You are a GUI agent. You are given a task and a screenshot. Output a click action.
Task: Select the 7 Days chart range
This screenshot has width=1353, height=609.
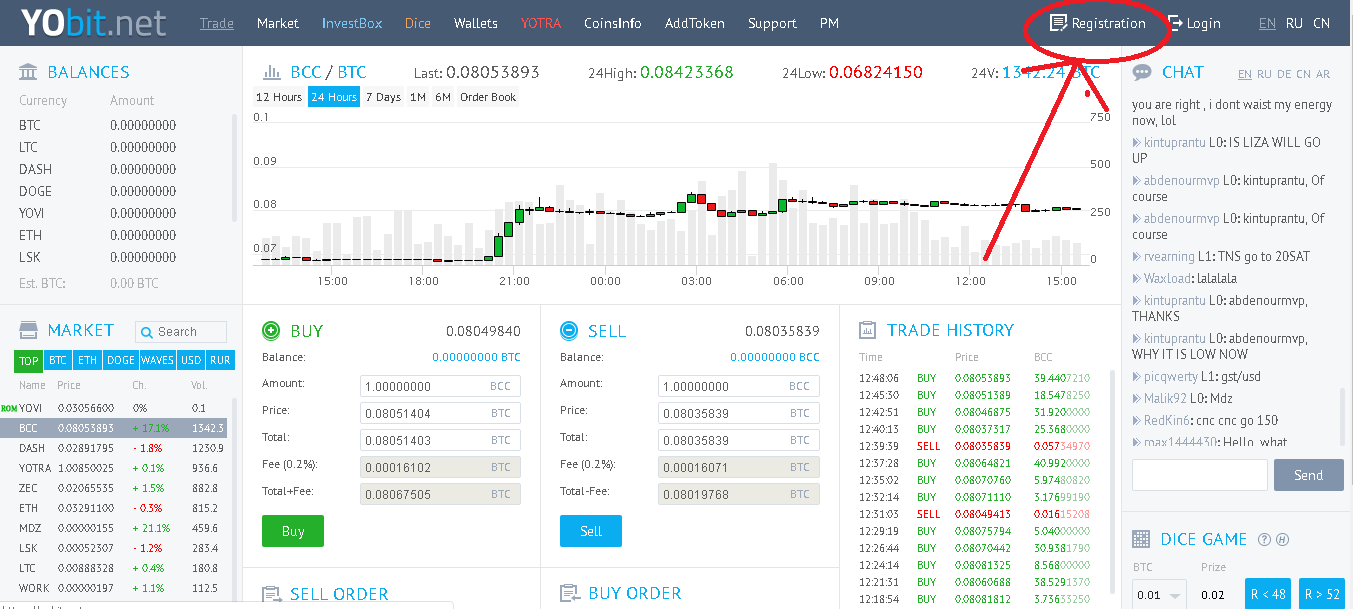coord(383,97)
